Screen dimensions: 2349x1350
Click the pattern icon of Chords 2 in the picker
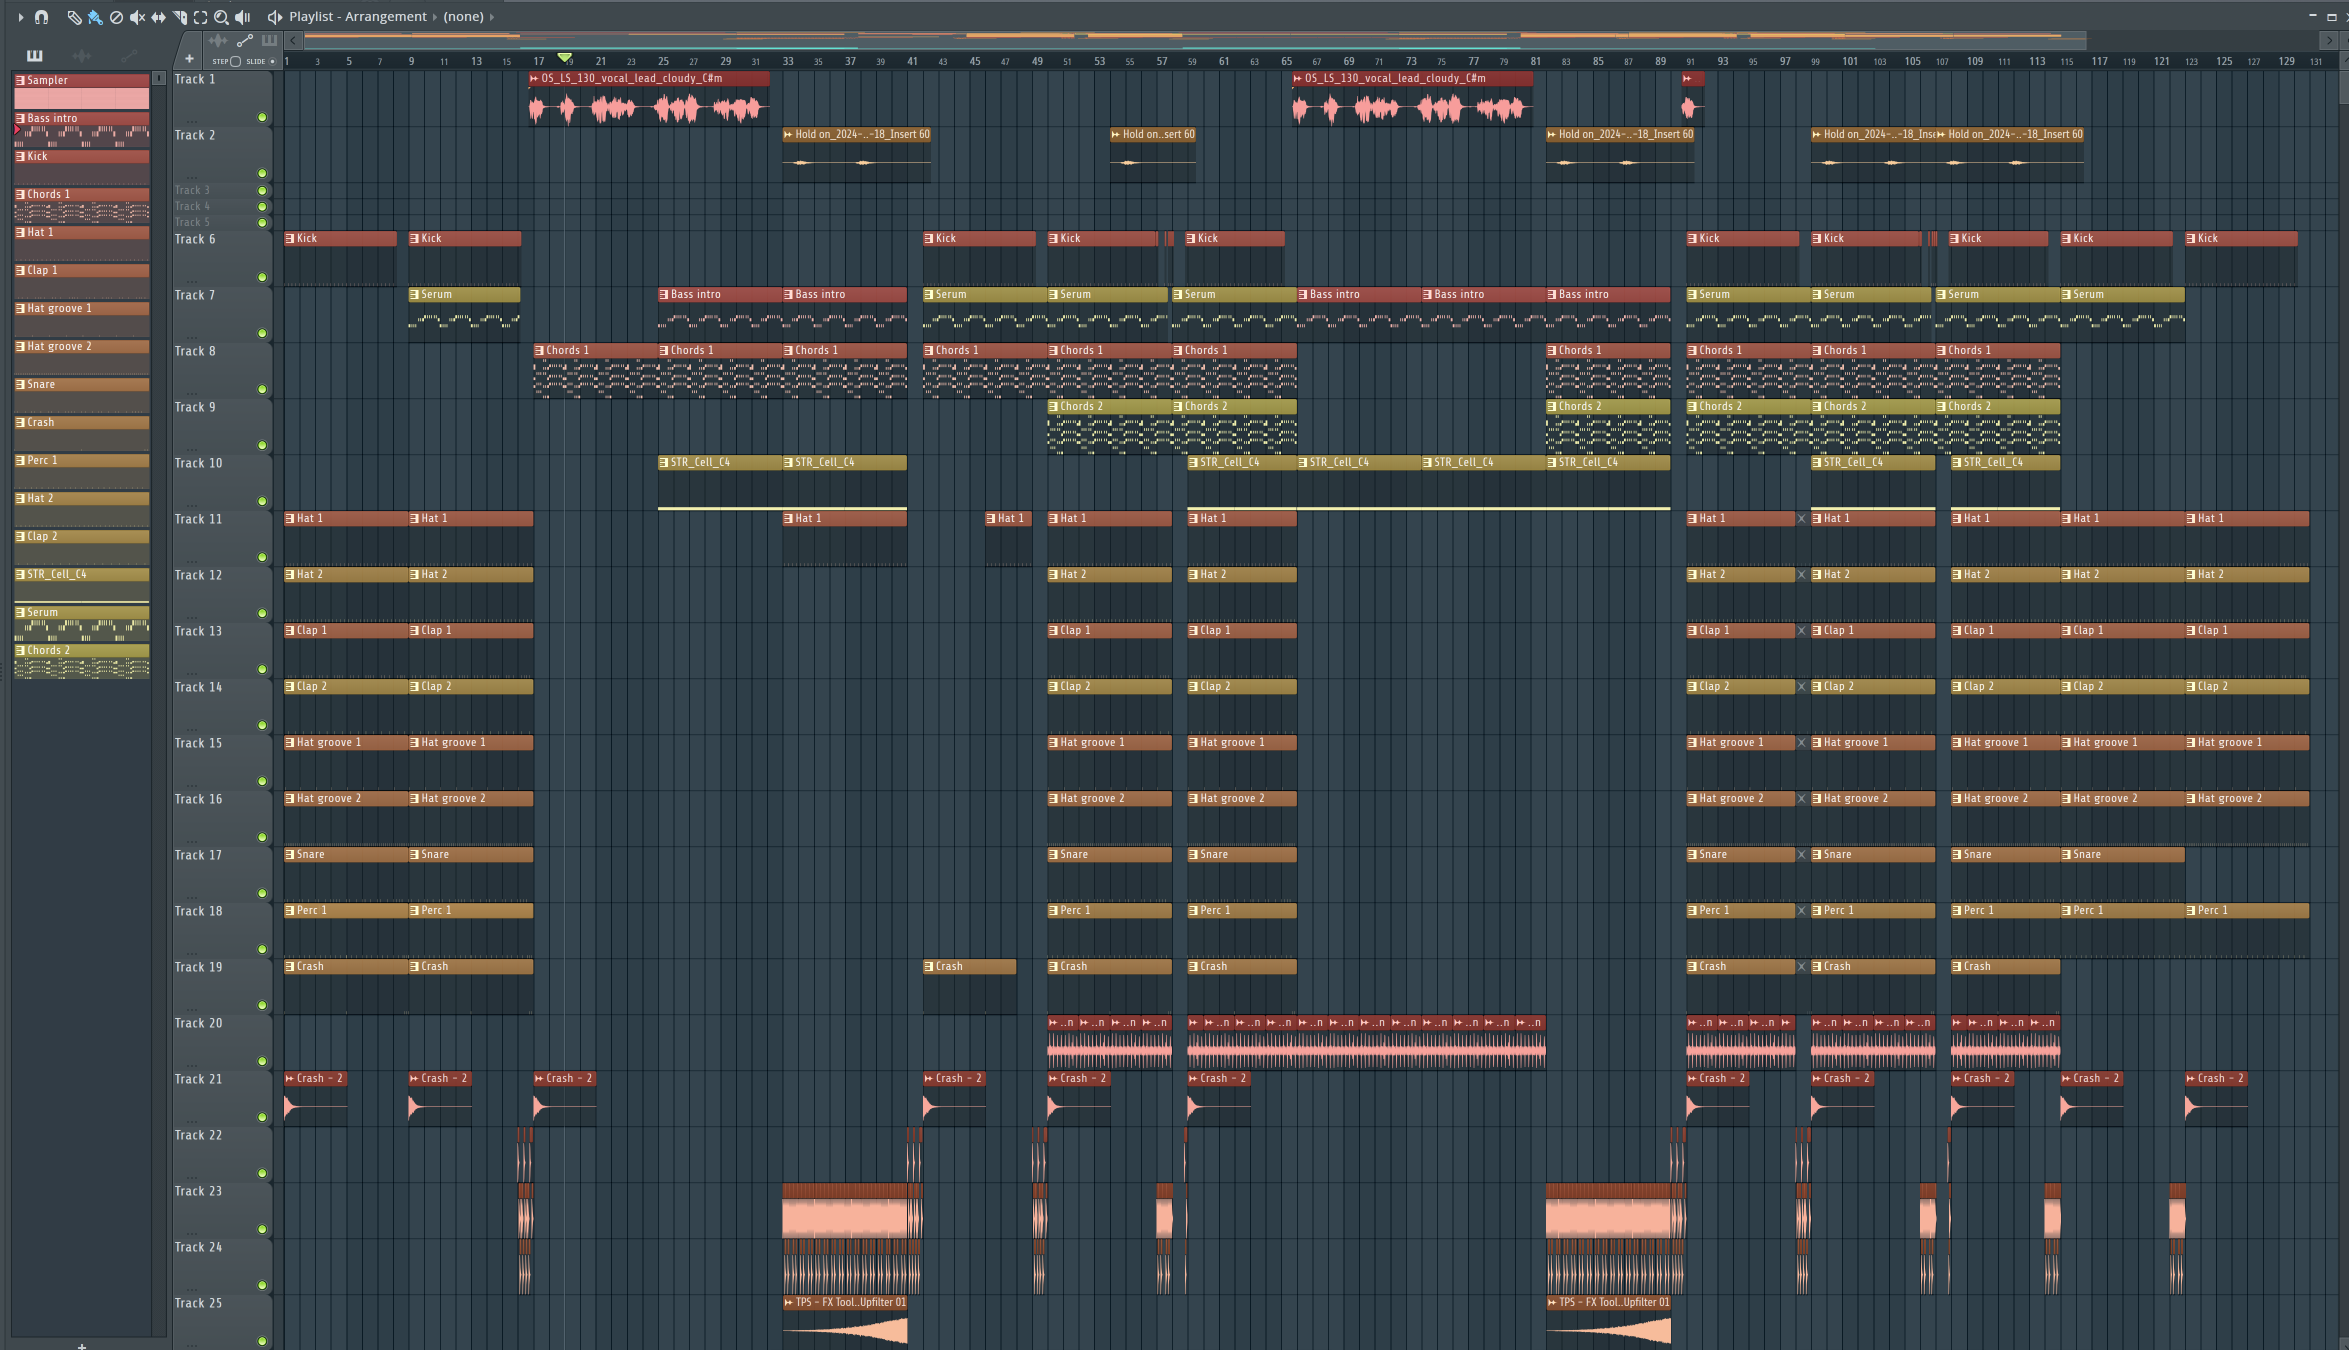pos(20,650)
